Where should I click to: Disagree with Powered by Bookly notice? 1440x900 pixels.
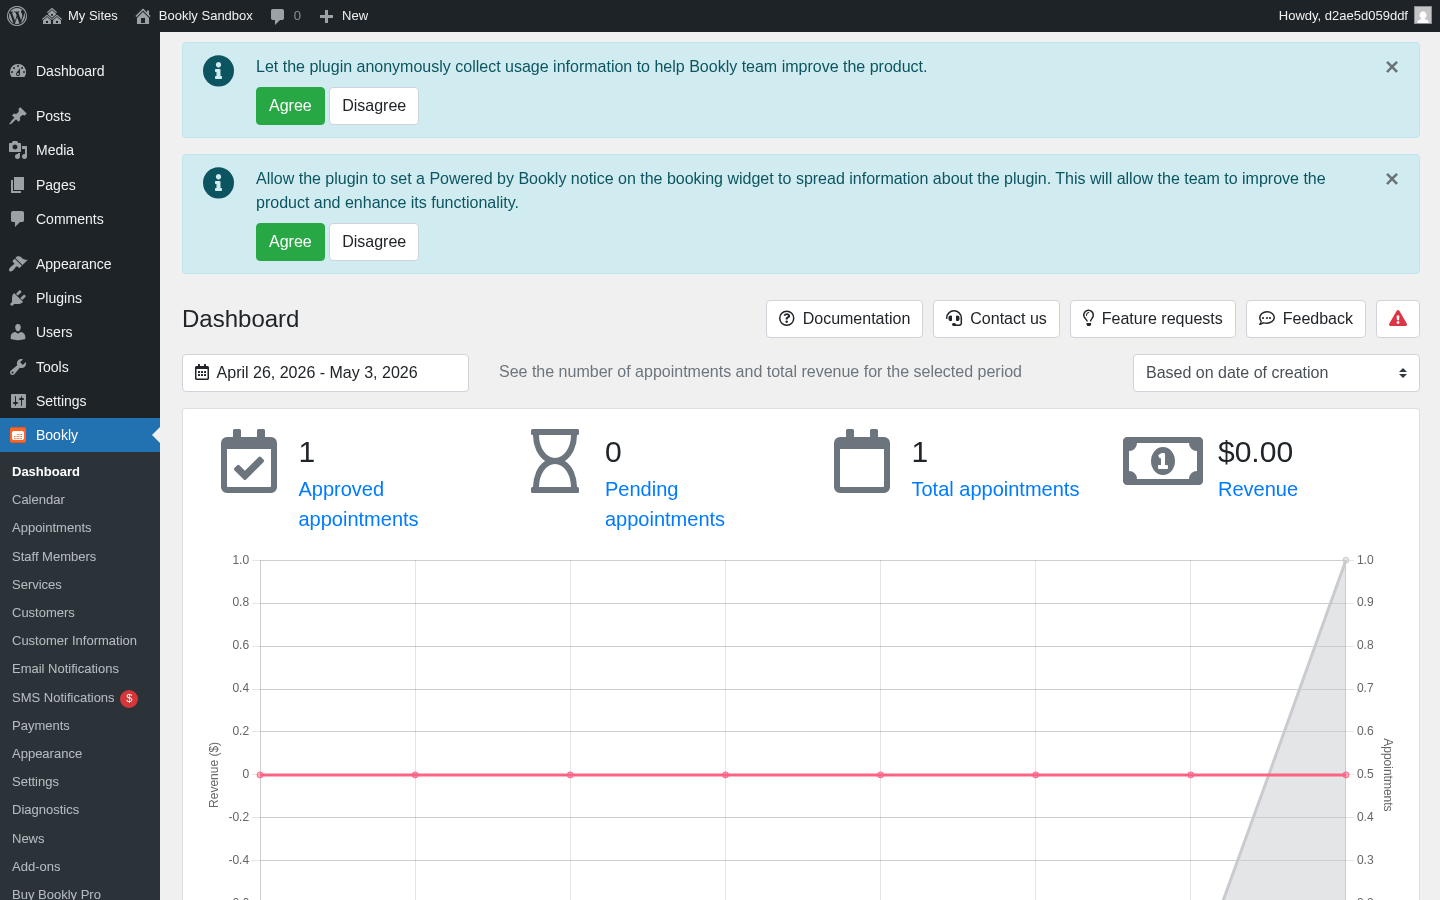pos(374,242)
